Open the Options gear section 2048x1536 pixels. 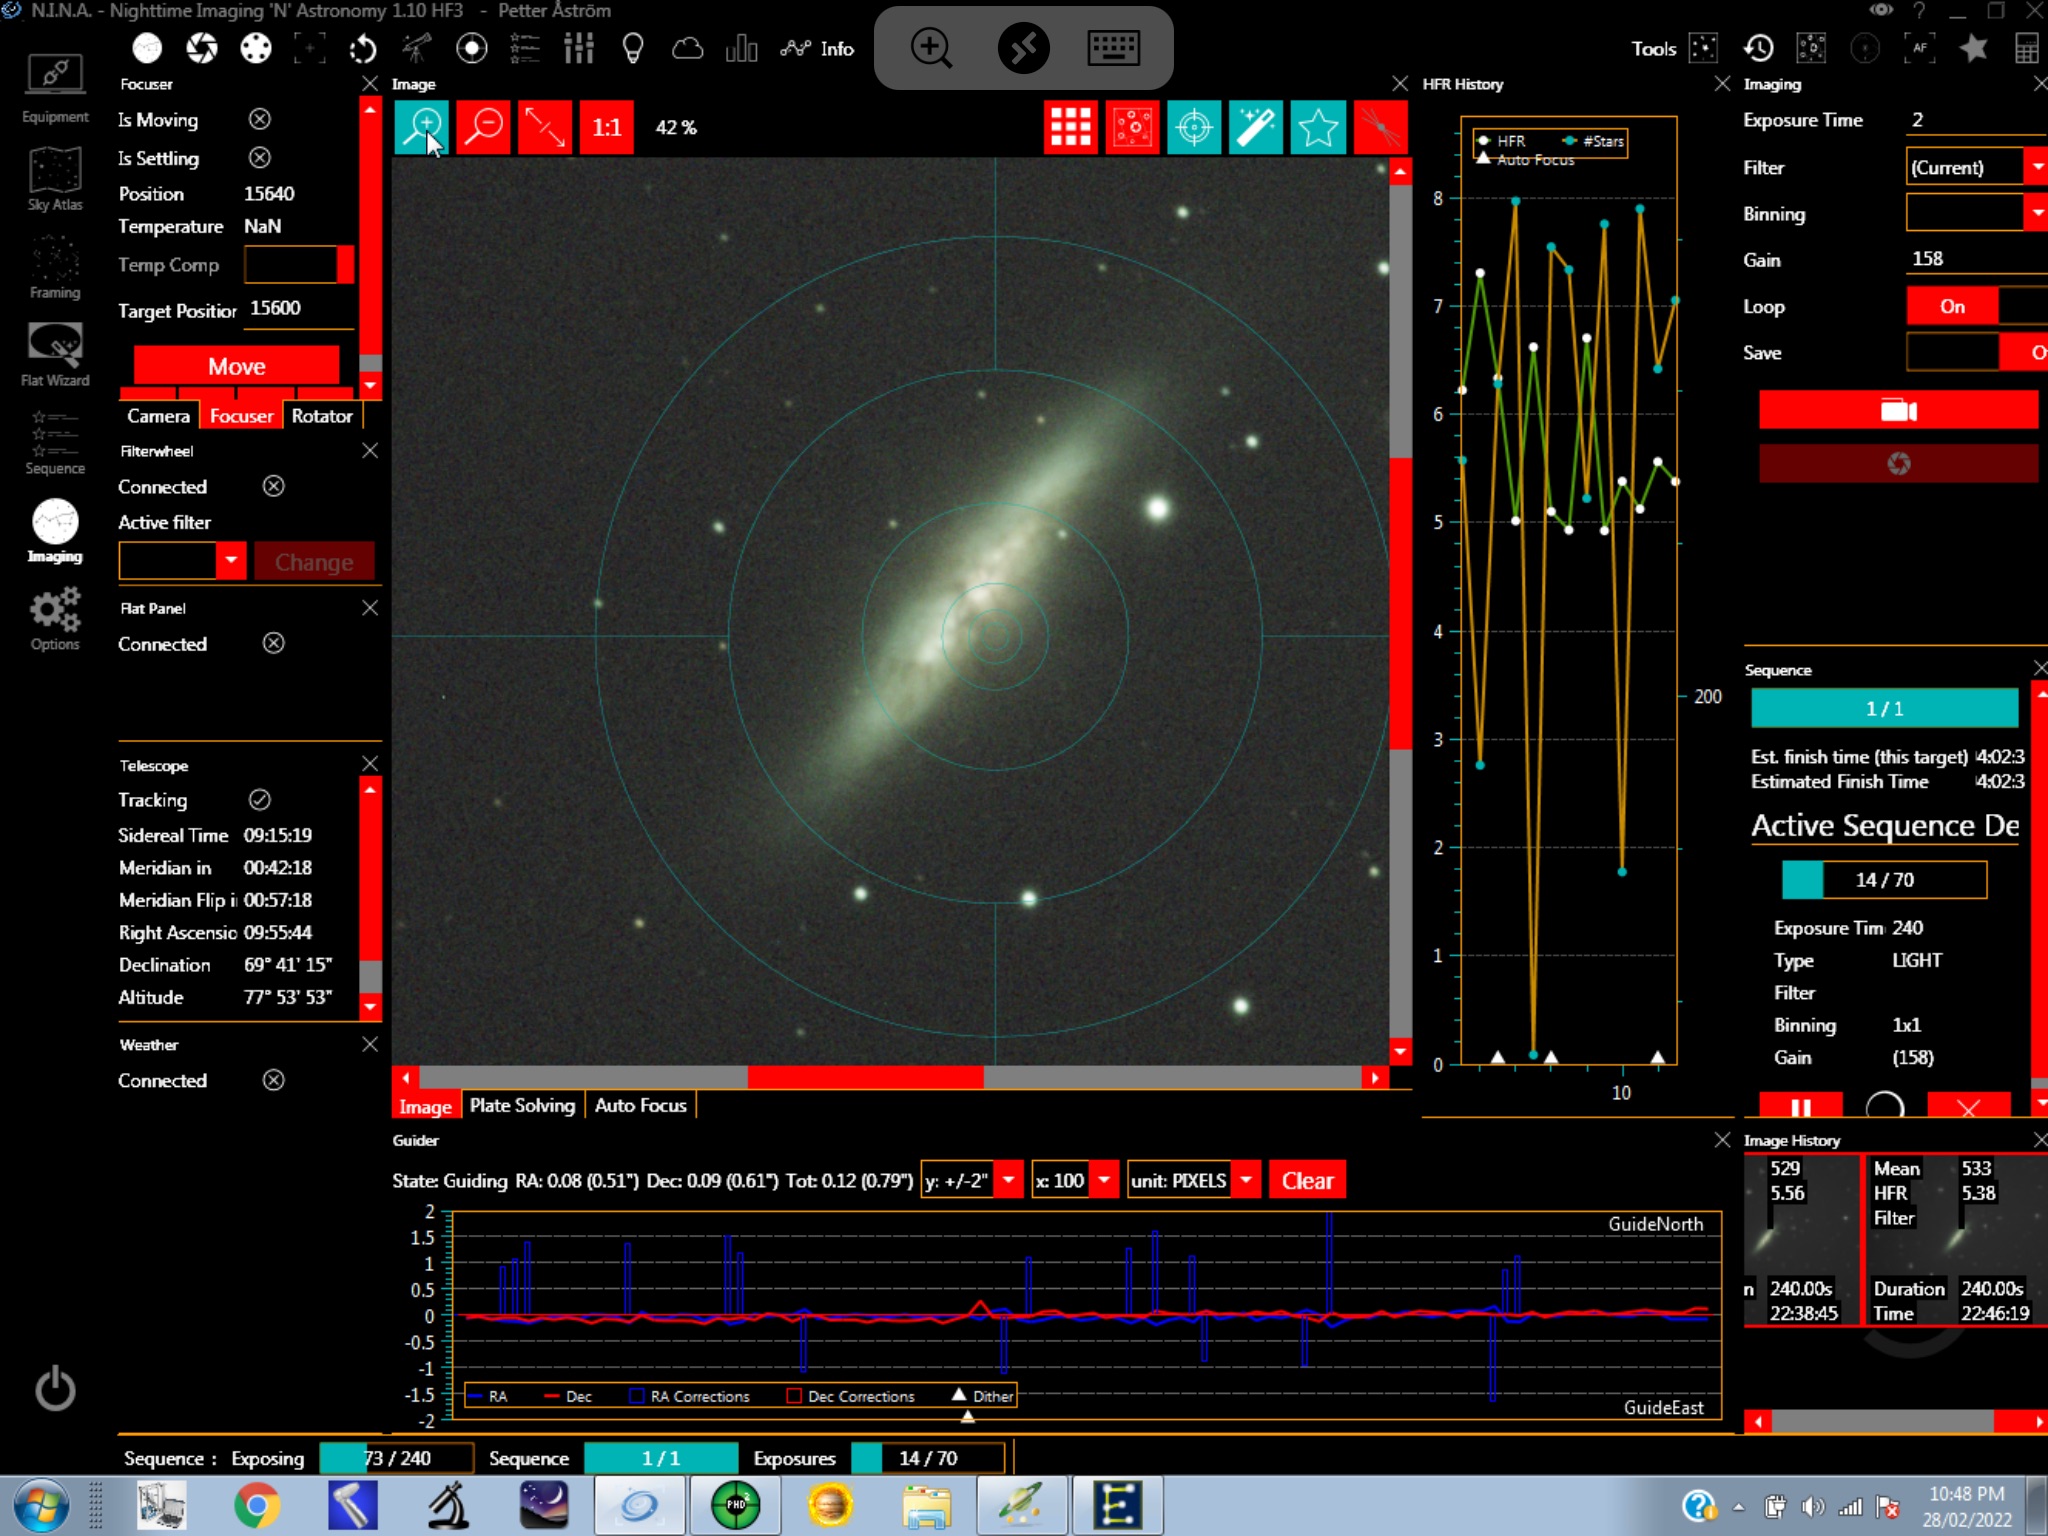click(55, 619)
